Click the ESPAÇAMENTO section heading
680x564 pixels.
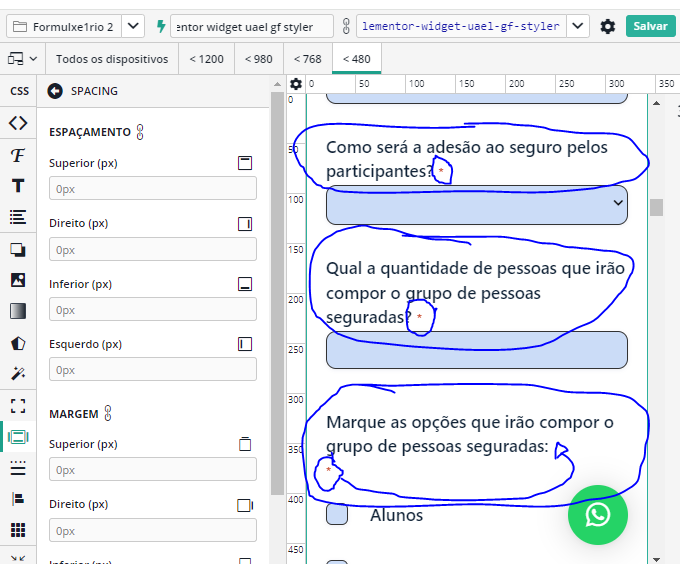(90, 132)
